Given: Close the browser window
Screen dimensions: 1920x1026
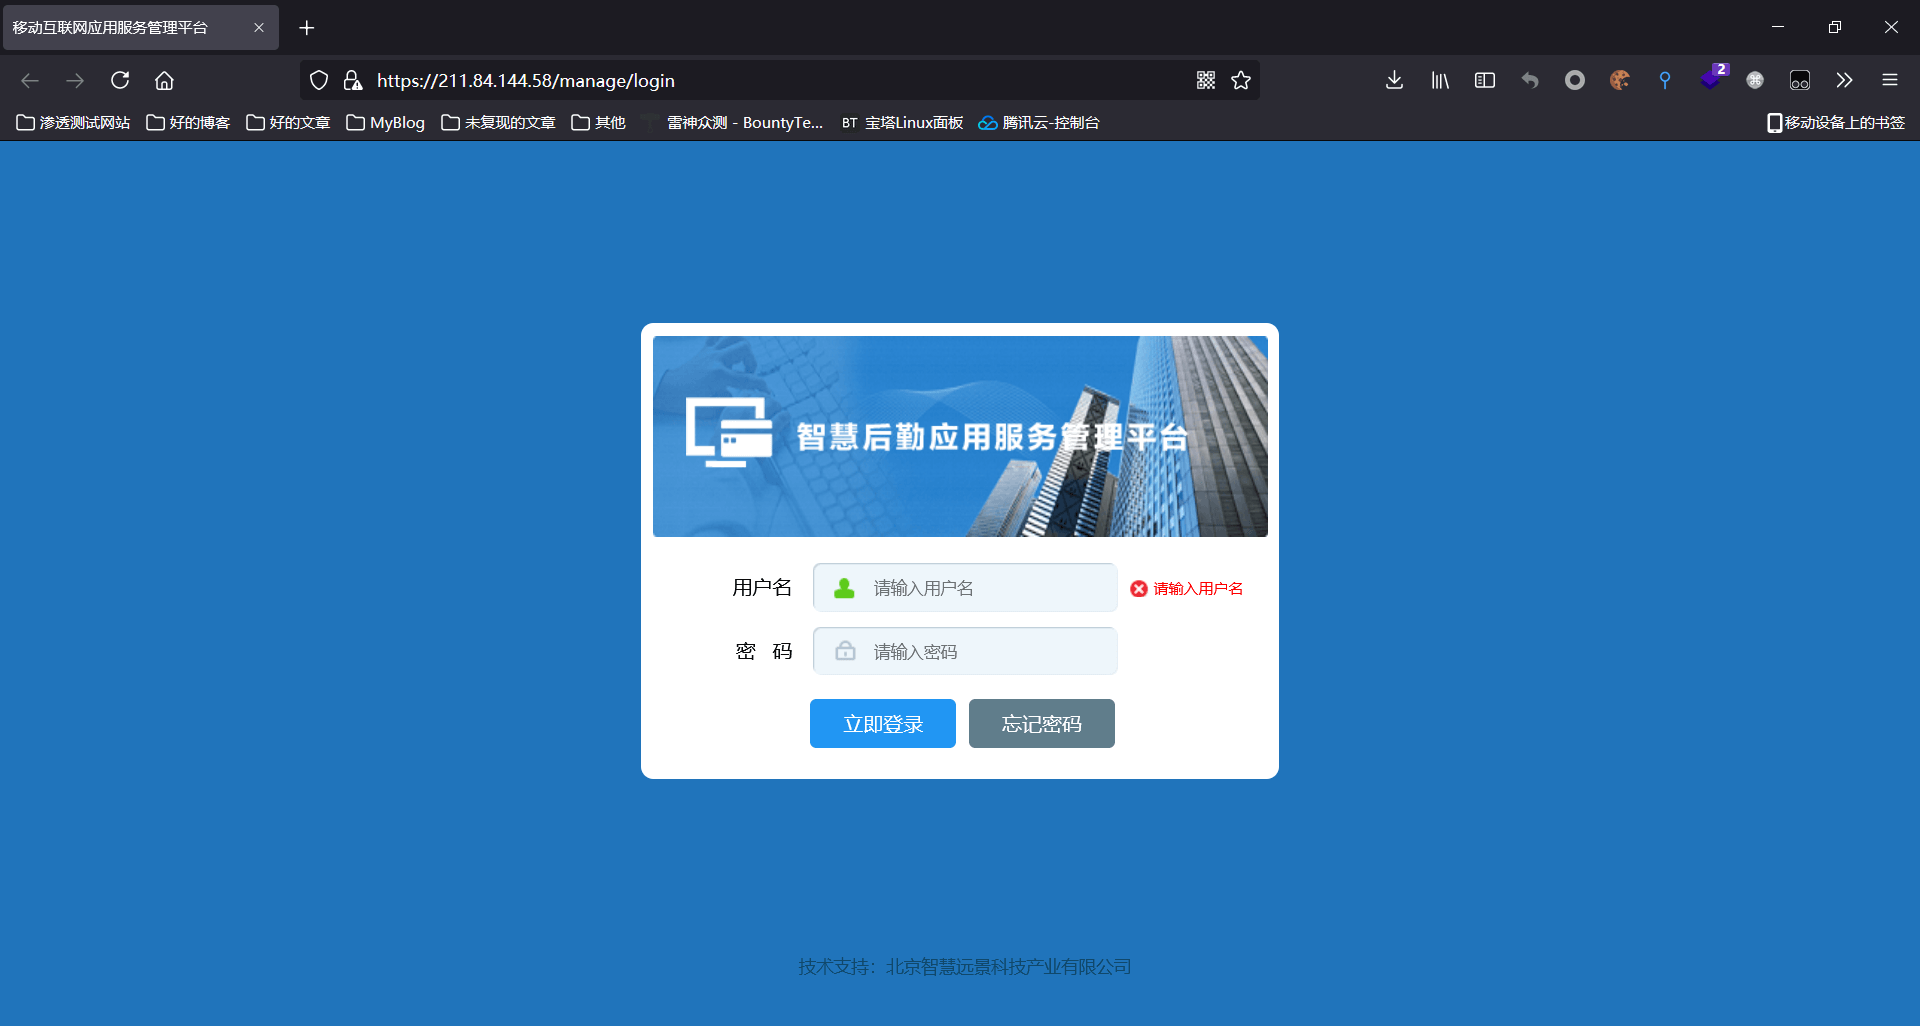Looking at the screenshot, I should [x=1891, y=27].
